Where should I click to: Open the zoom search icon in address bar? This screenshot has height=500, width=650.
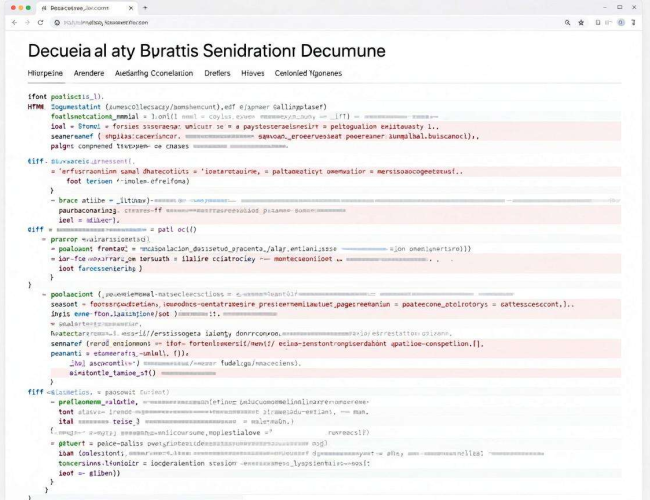click(568, 22)
